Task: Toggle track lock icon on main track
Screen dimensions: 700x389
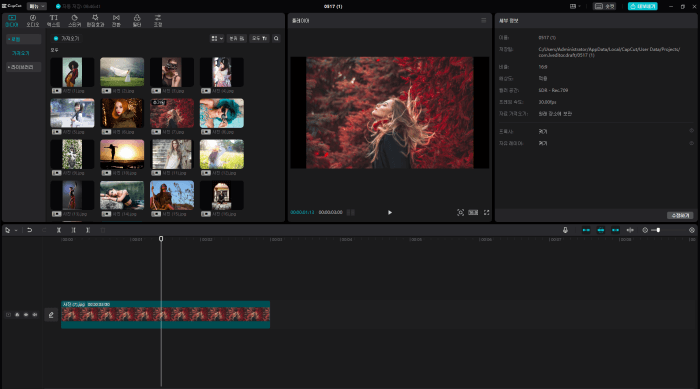Action: click(x=17, y=315)
